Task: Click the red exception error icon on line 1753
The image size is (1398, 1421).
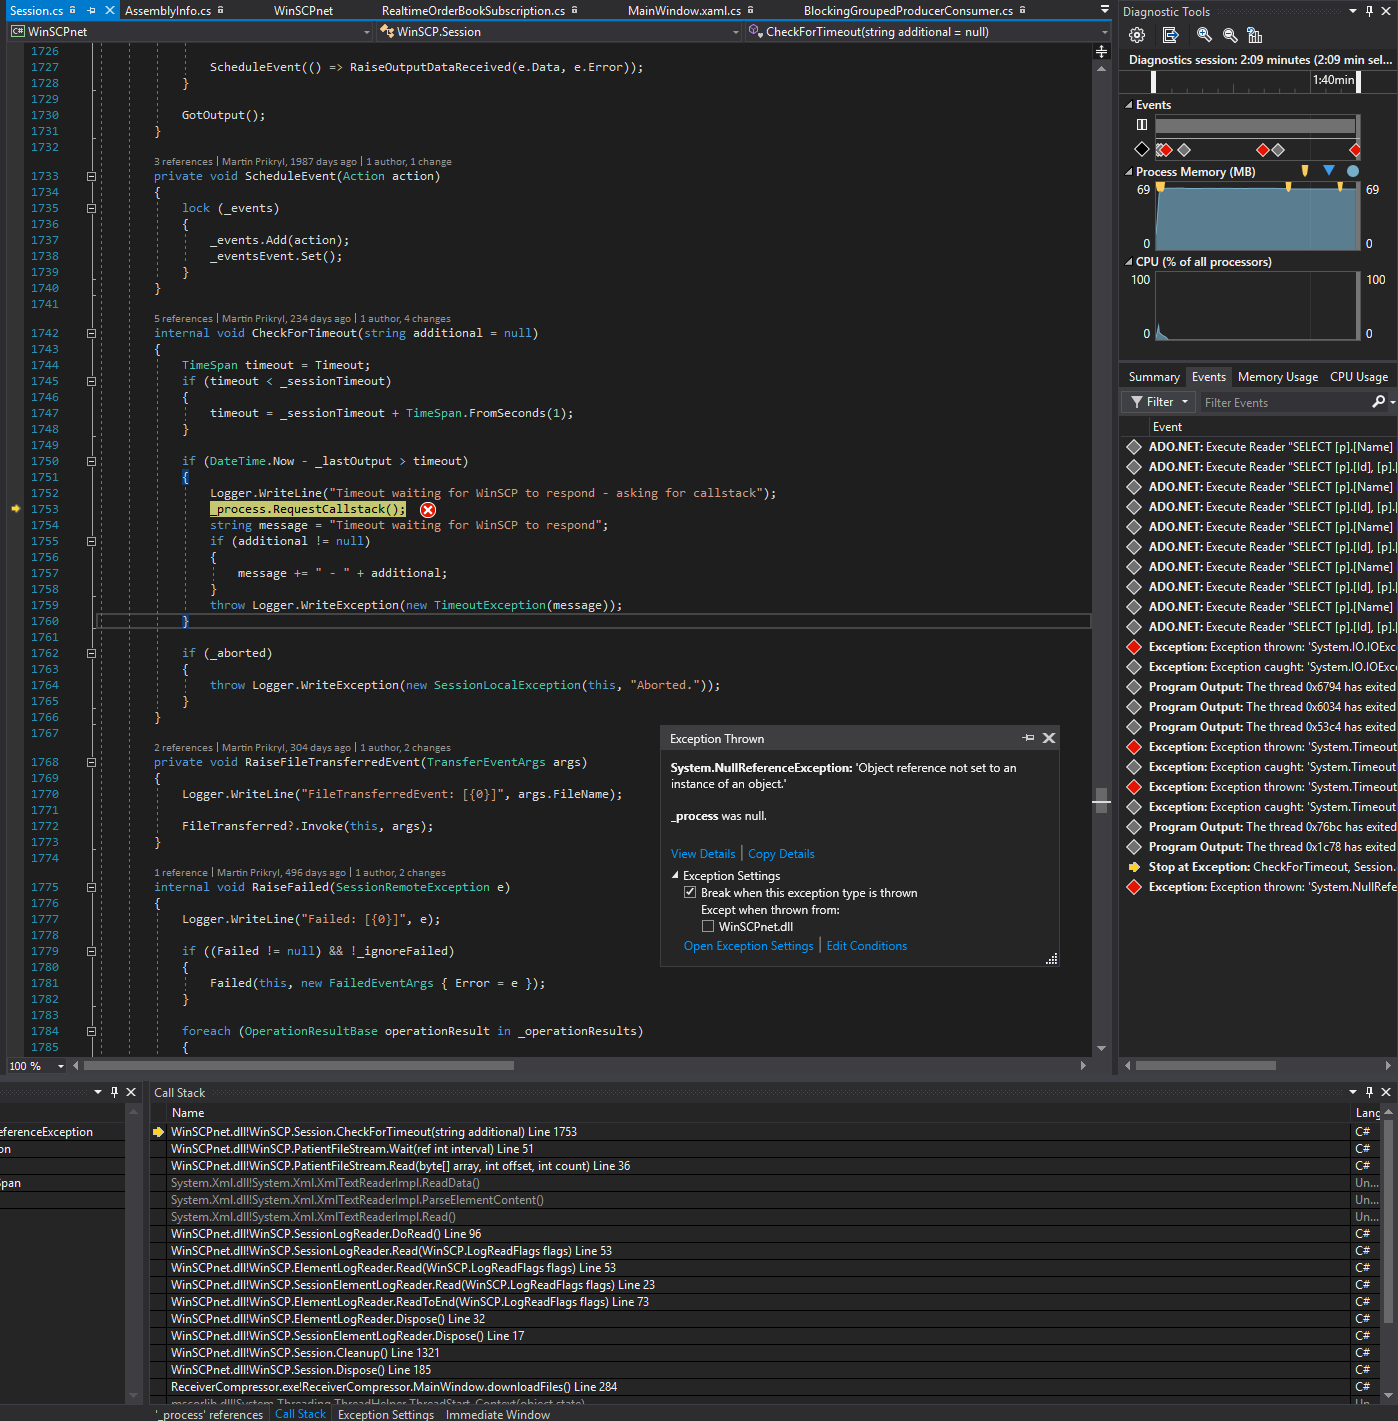Action: [428, 510]
